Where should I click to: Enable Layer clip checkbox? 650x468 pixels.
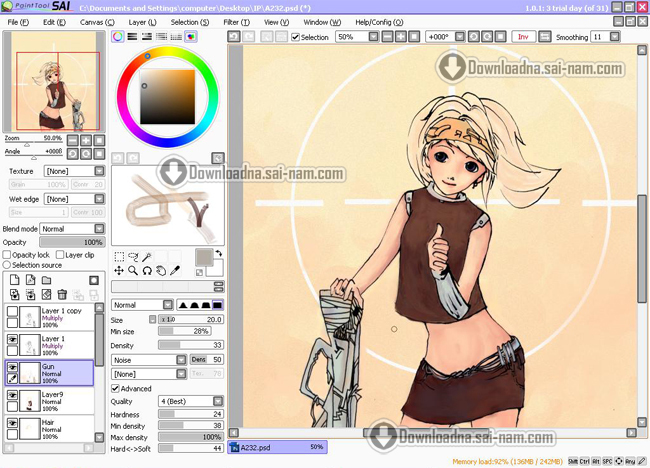point(60,255)
